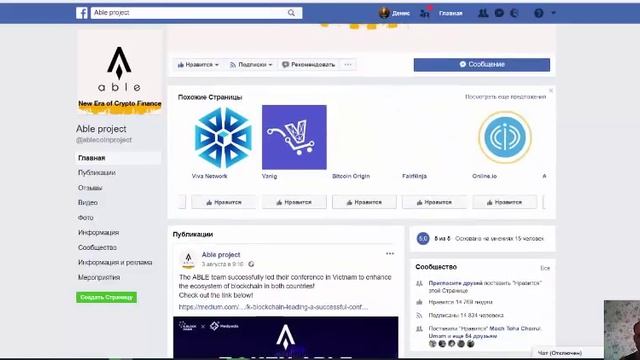Click Посмотреть еще предложения link
This screenshot has height=360, width=640.
[x=505, y=97]
